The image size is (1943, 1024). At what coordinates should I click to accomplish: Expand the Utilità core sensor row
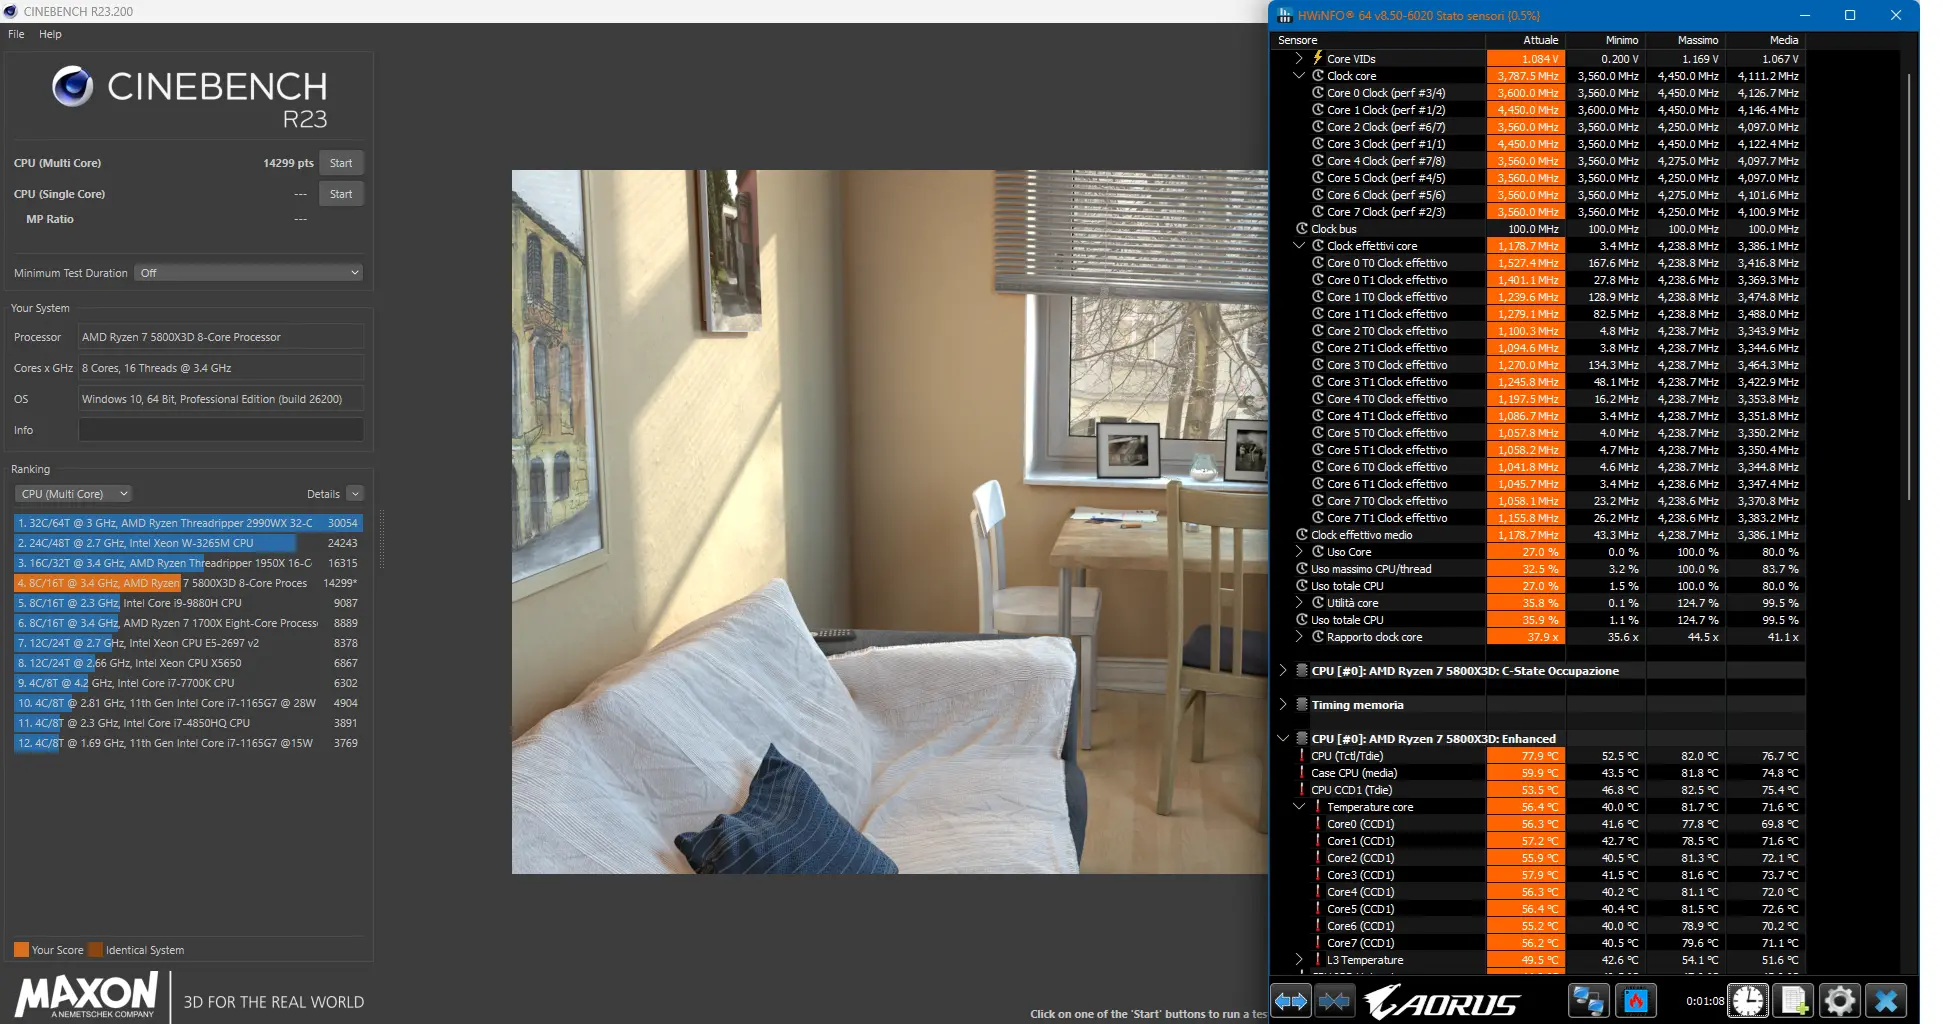pos(1299,602)
